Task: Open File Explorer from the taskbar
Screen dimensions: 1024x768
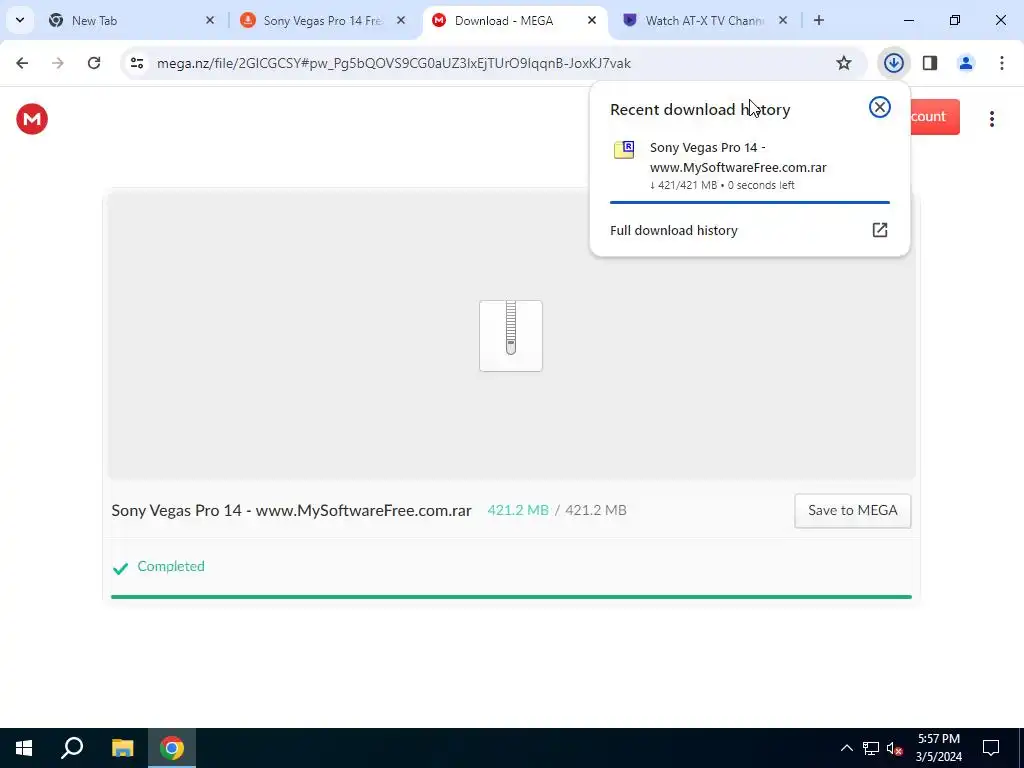Action: pyautogui.click(x=122, y=748)
